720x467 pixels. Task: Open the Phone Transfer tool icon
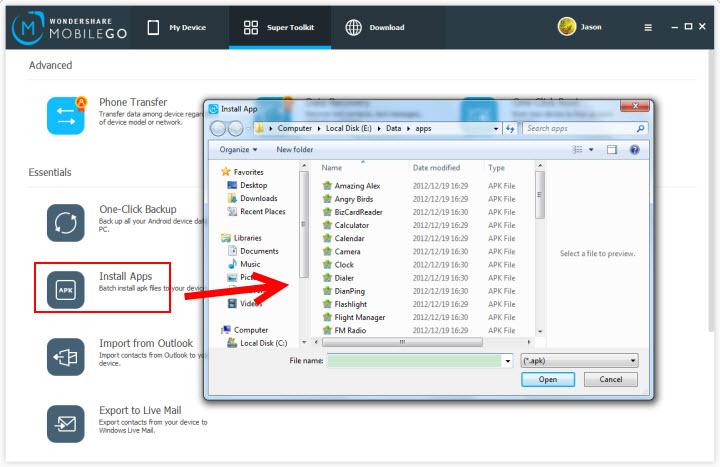pyautogui.click(x=66, y=116)
